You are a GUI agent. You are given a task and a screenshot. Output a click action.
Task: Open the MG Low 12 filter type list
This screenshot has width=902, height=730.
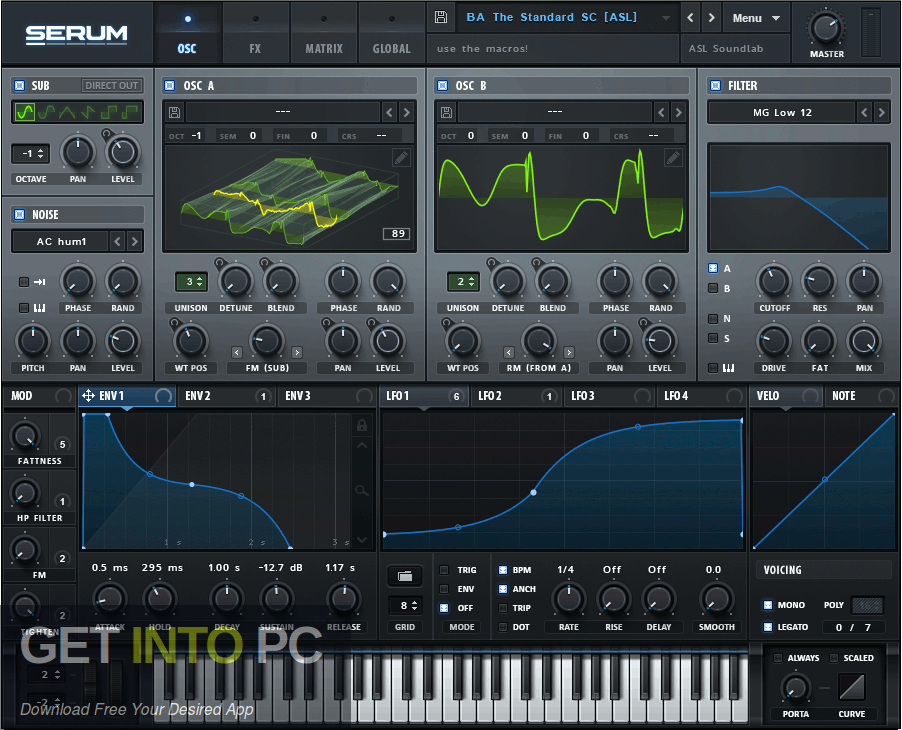[782, 113]
